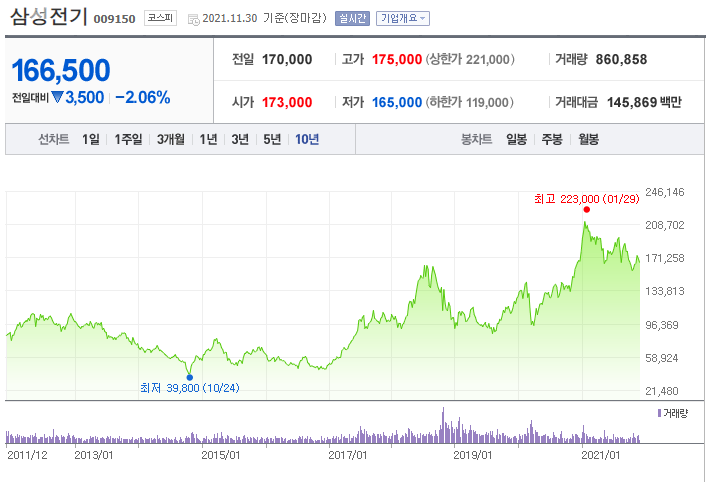Click the 거래량 value 860,858

pos(621,59)
